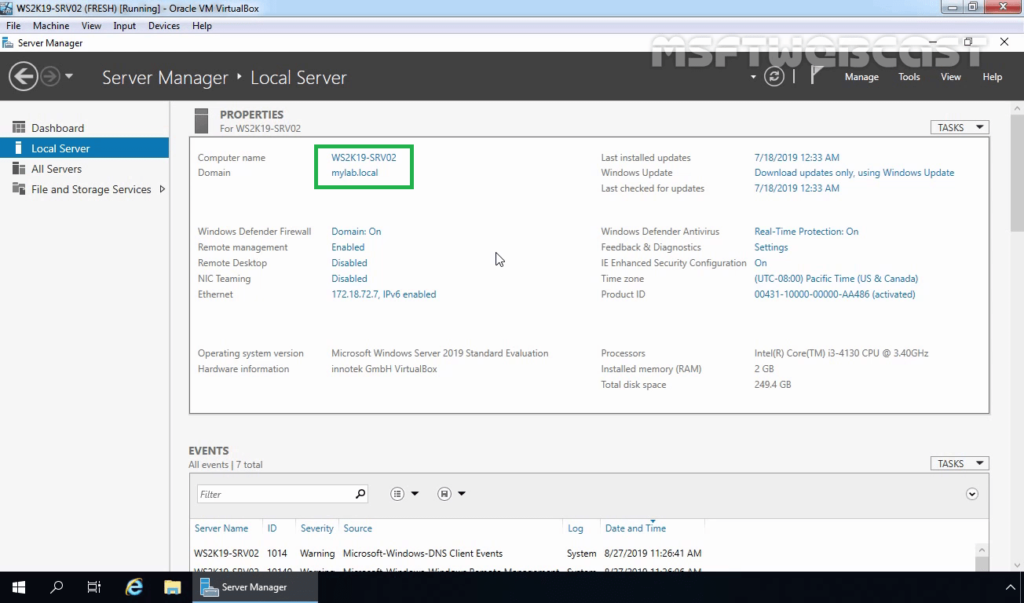Click in the Events Filter field

(275, 494)
